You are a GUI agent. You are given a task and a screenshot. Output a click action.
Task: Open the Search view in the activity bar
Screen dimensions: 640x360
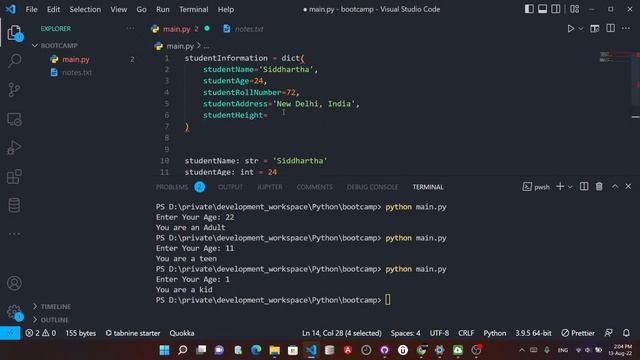point(14,61)
